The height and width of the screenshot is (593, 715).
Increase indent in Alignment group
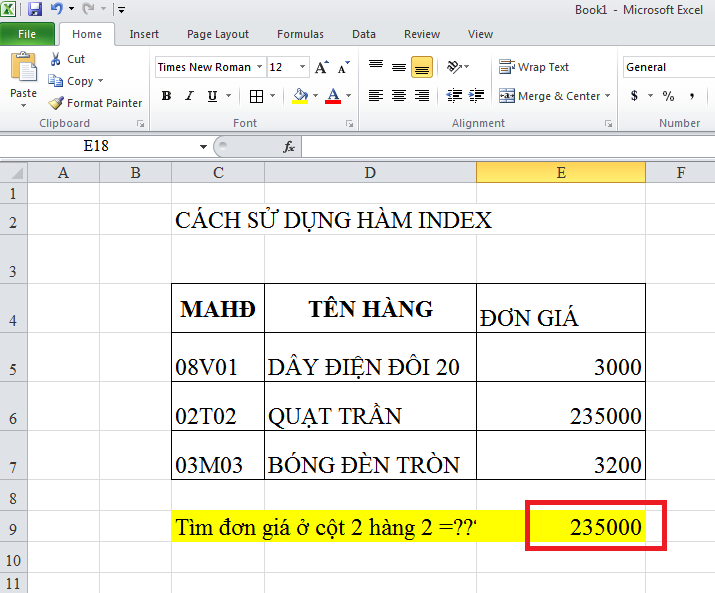pos(477,95)
